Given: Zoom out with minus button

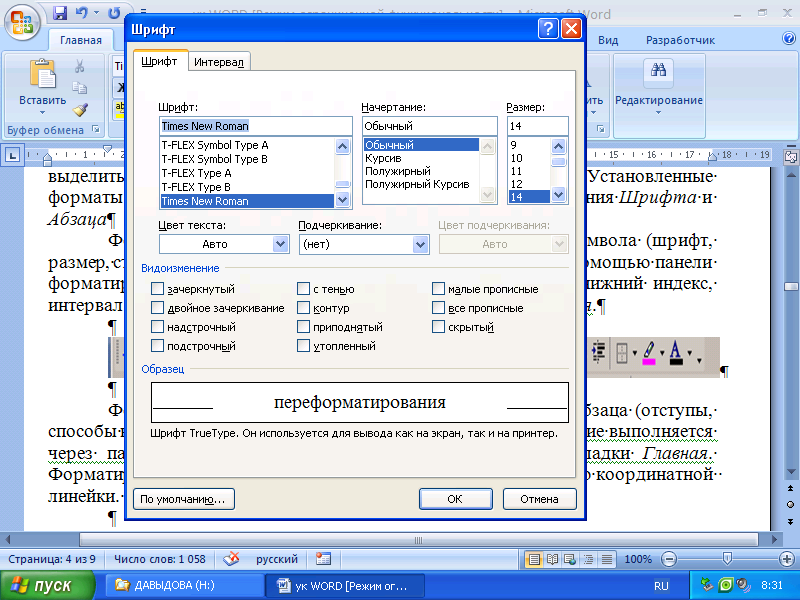Looking at the screenshot, I should 669,559.
